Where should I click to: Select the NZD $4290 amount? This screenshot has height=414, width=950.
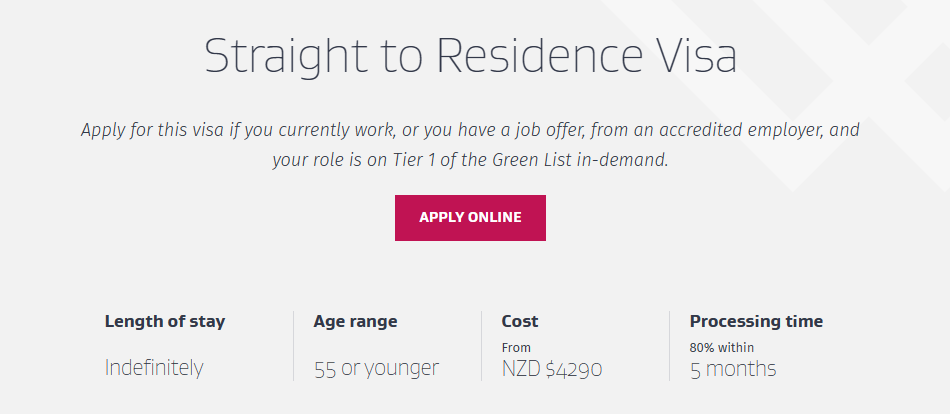552,369
